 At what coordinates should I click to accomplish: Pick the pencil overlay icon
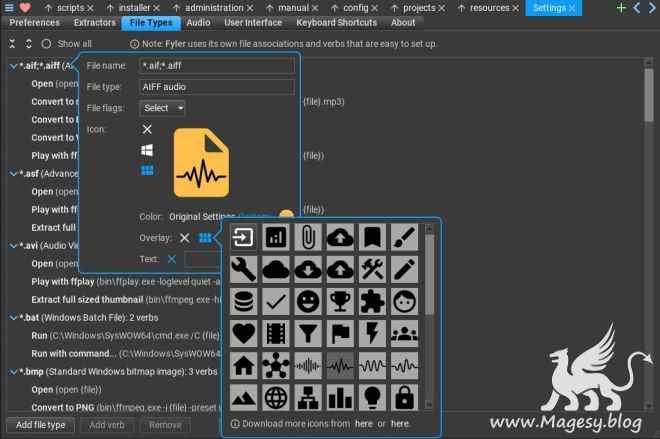coord(404,269)
